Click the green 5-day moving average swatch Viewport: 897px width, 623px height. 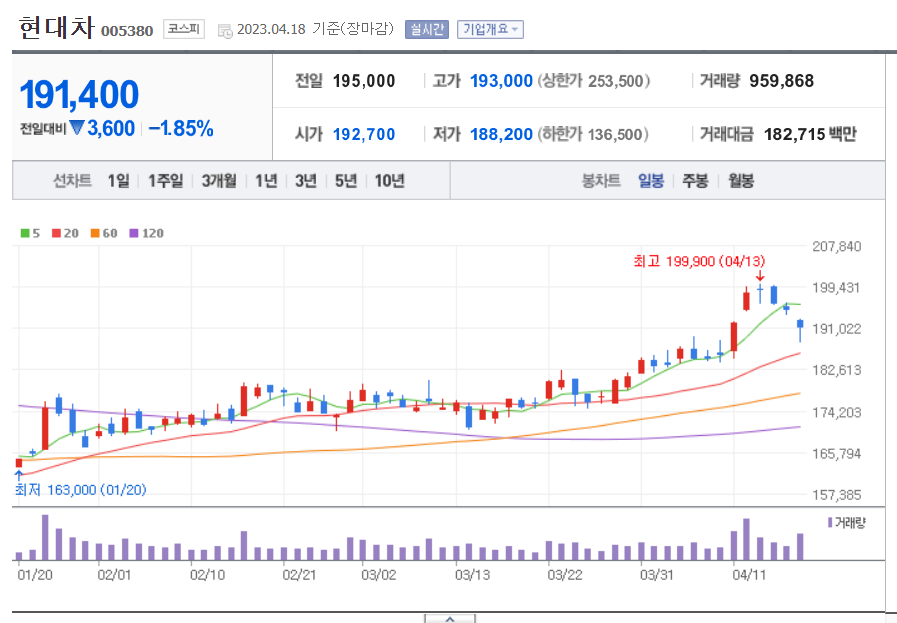(25, 233)
